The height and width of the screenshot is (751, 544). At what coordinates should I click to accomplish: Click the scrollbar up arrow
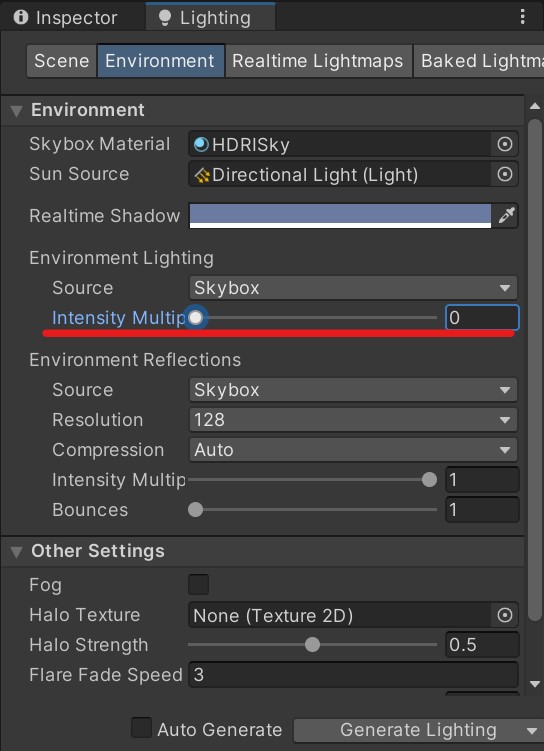tap(535, 107)
